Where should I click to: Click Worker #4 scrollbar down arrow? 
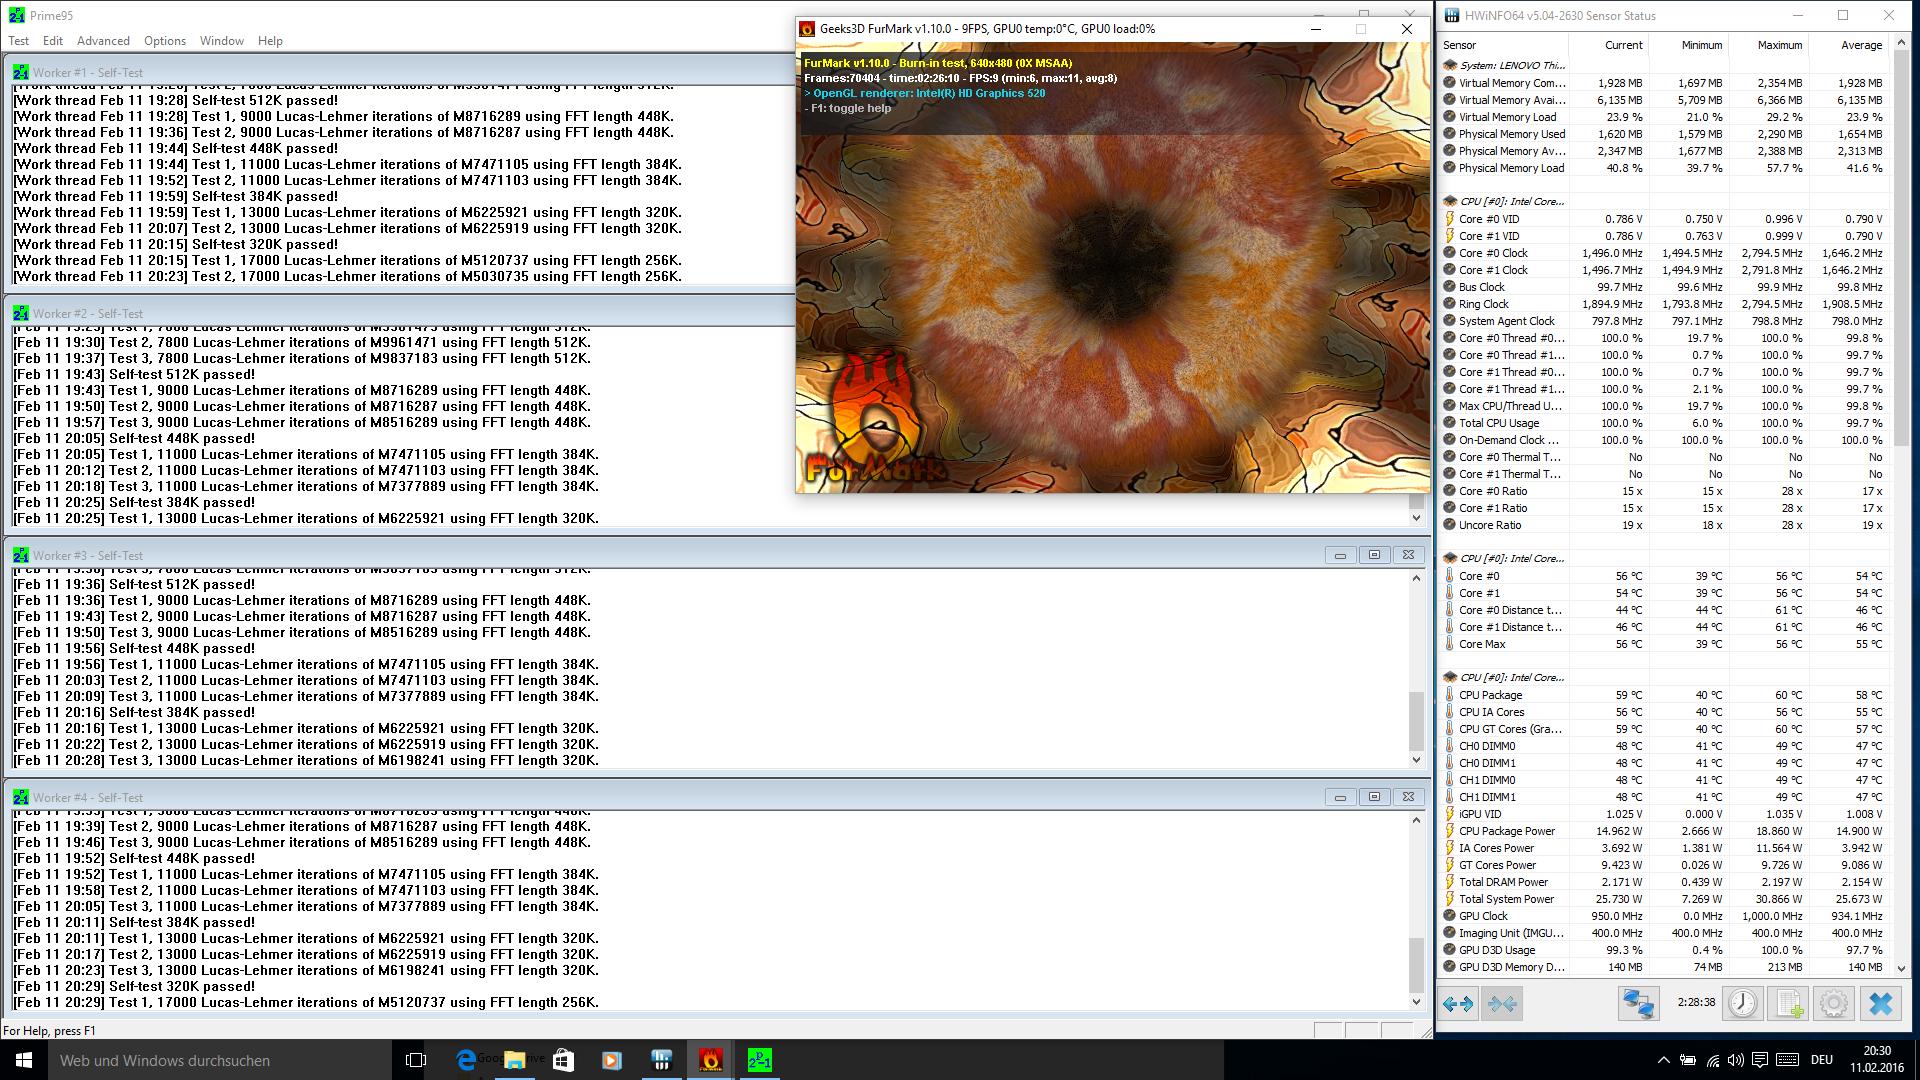1416,1002
